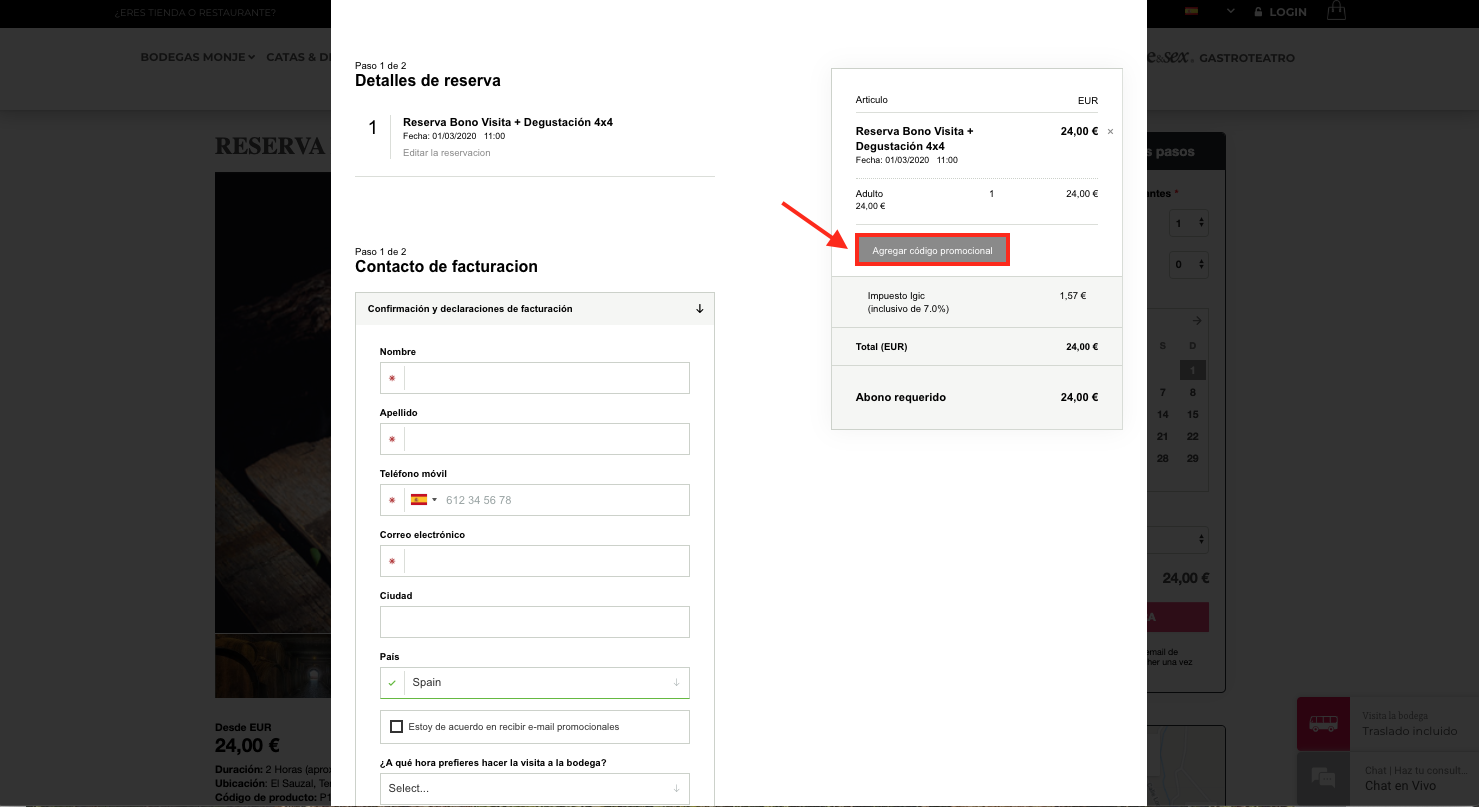Screen dimensions: 1479x807
Task: Click the 1,57 € tax amount
Action: 1072,296
